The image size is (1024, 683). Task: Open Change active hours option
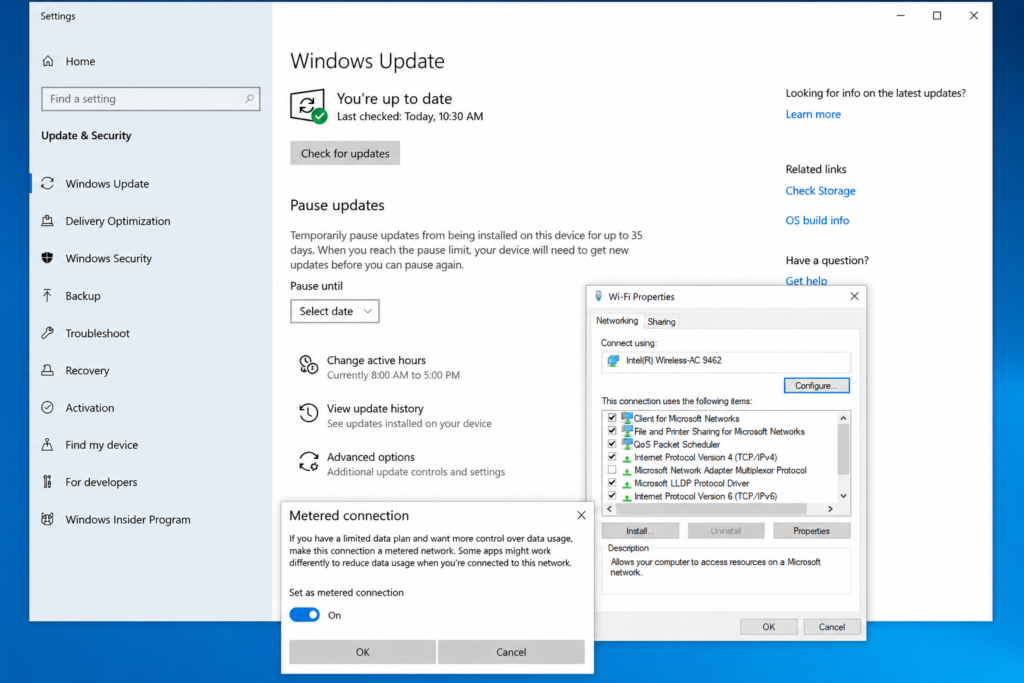393,367
